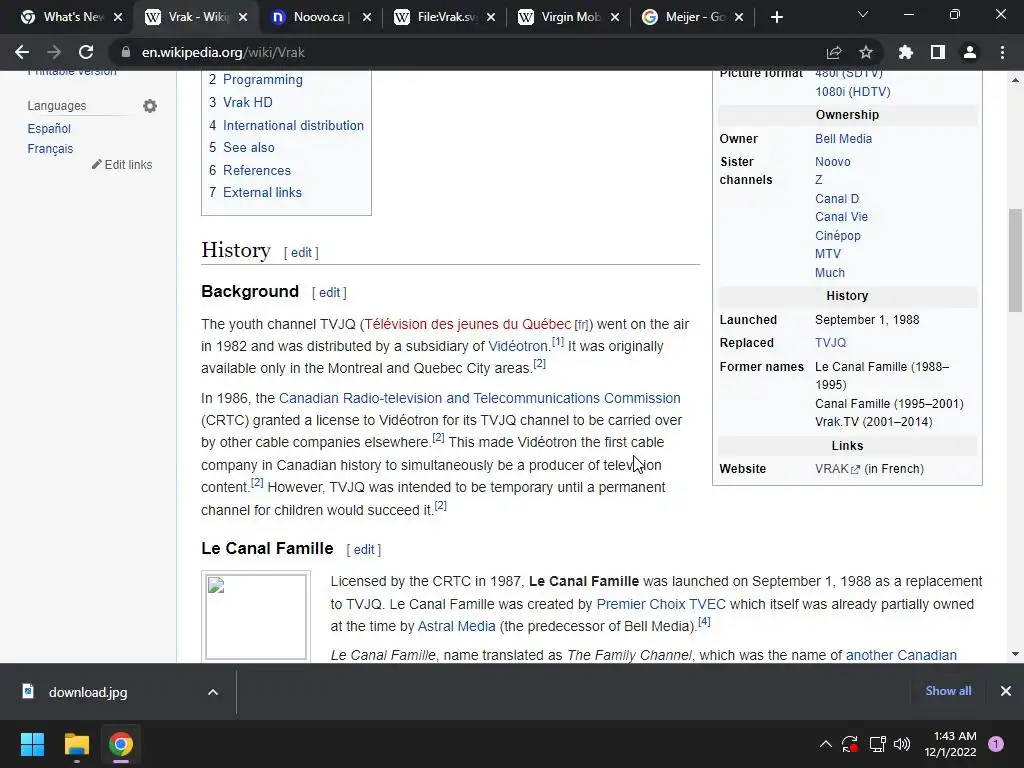1024x768 pixels.
Task: Jump to International distribution section
Action: tap(293, 125)
